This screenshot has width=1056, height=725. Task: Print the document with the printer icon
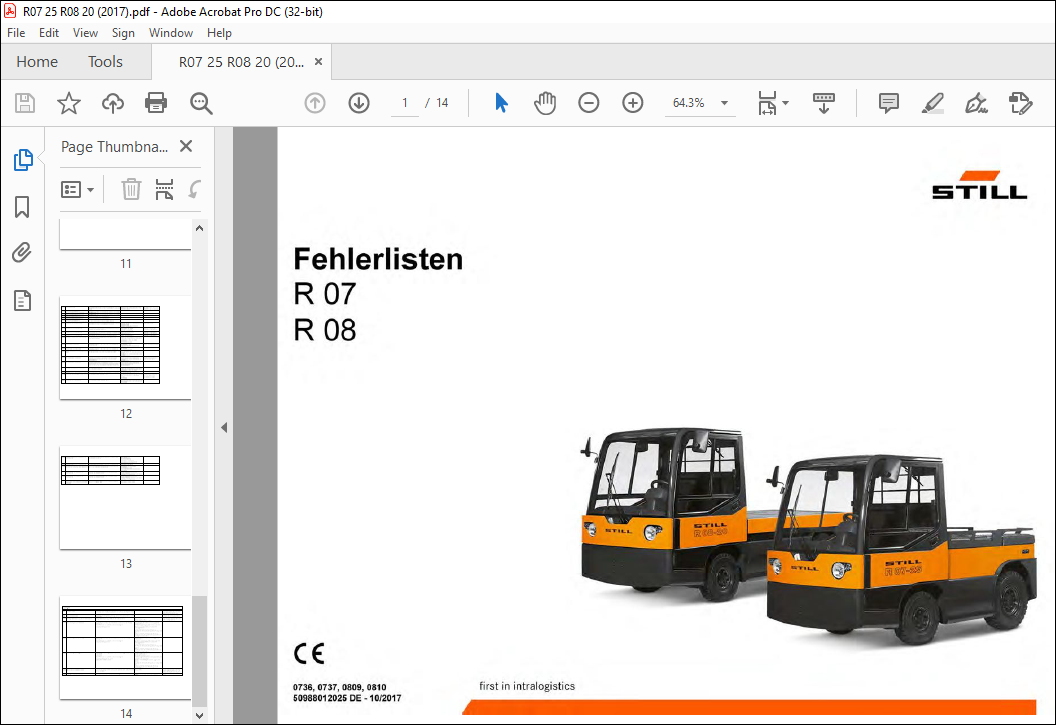coord(156,103)
